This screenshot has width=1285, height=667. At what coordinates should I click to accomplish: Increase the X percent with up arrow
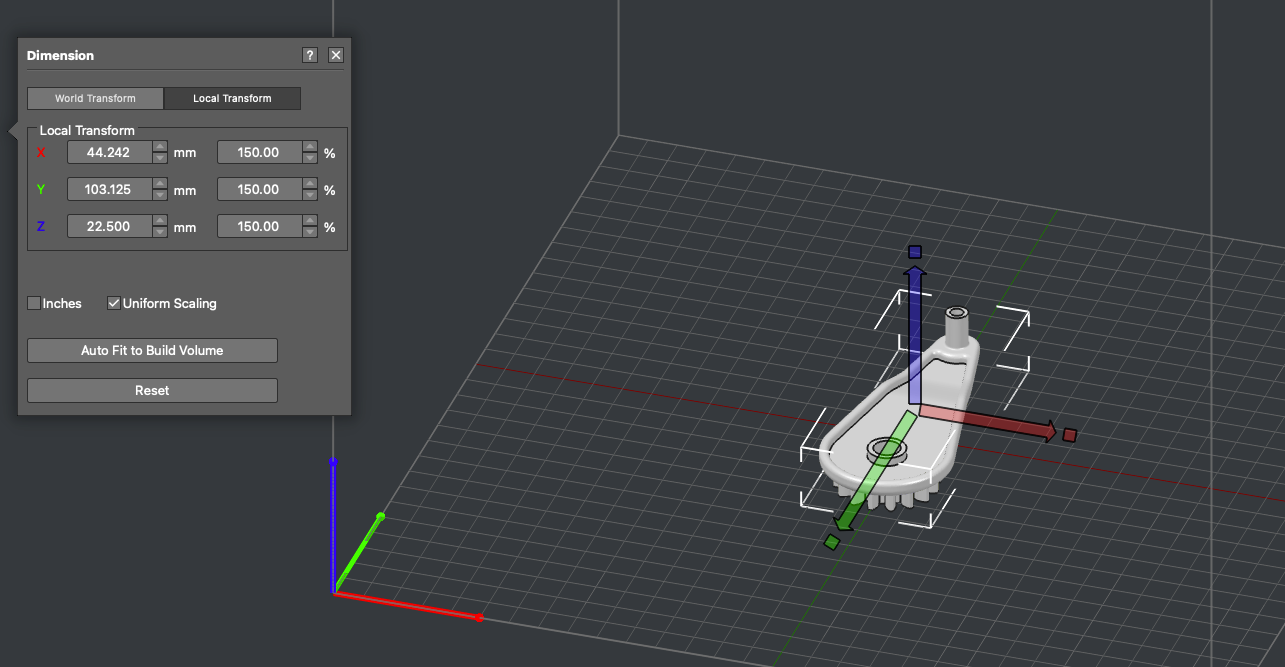(310, 147)
